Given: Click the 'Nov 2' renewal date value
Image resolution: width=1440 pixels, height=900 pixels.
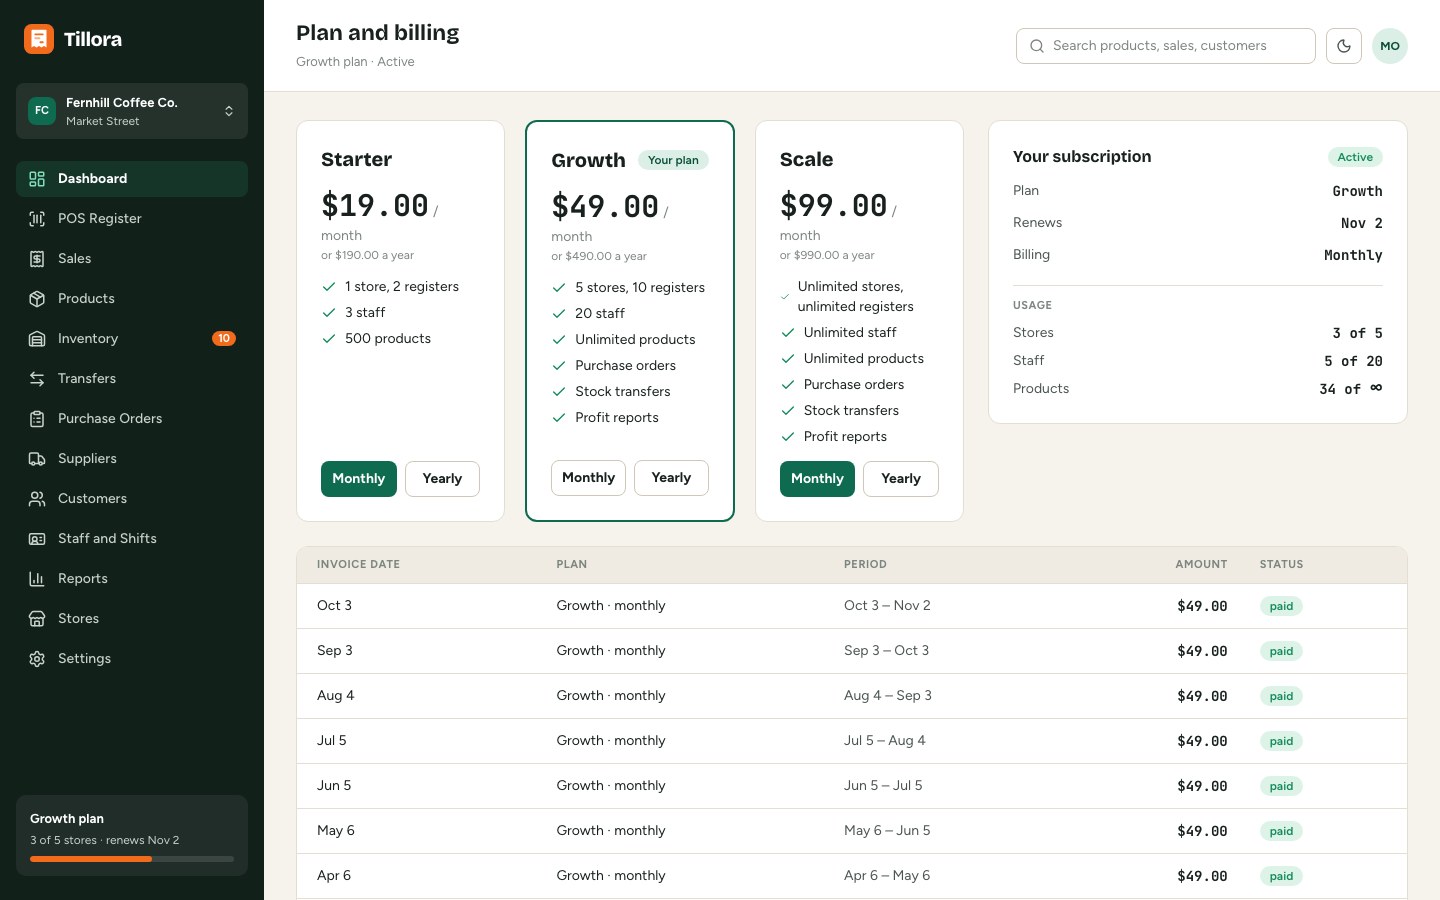Looking at the screenshot, I should pos(1362,223).
